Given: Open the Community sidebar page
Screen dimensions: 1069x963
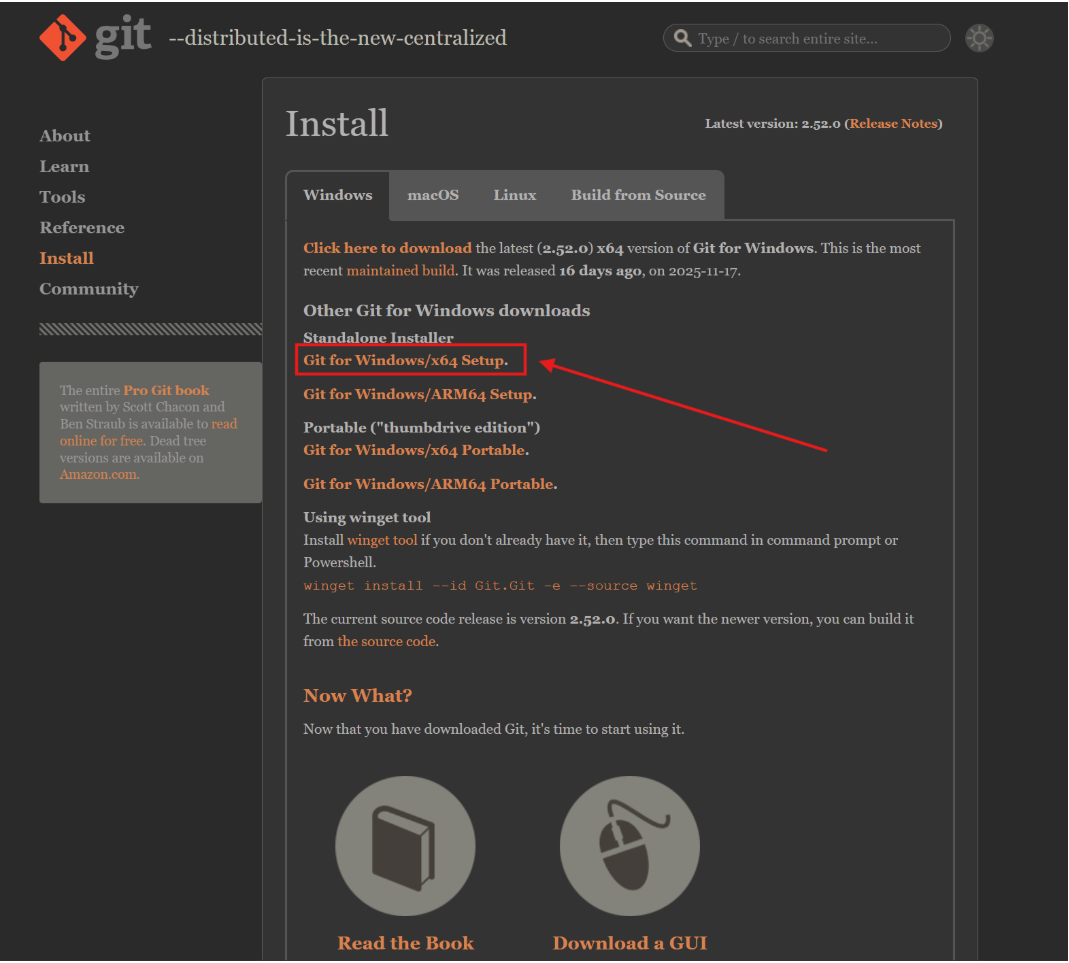Looking at the screenshot, I should click(89, 289).
